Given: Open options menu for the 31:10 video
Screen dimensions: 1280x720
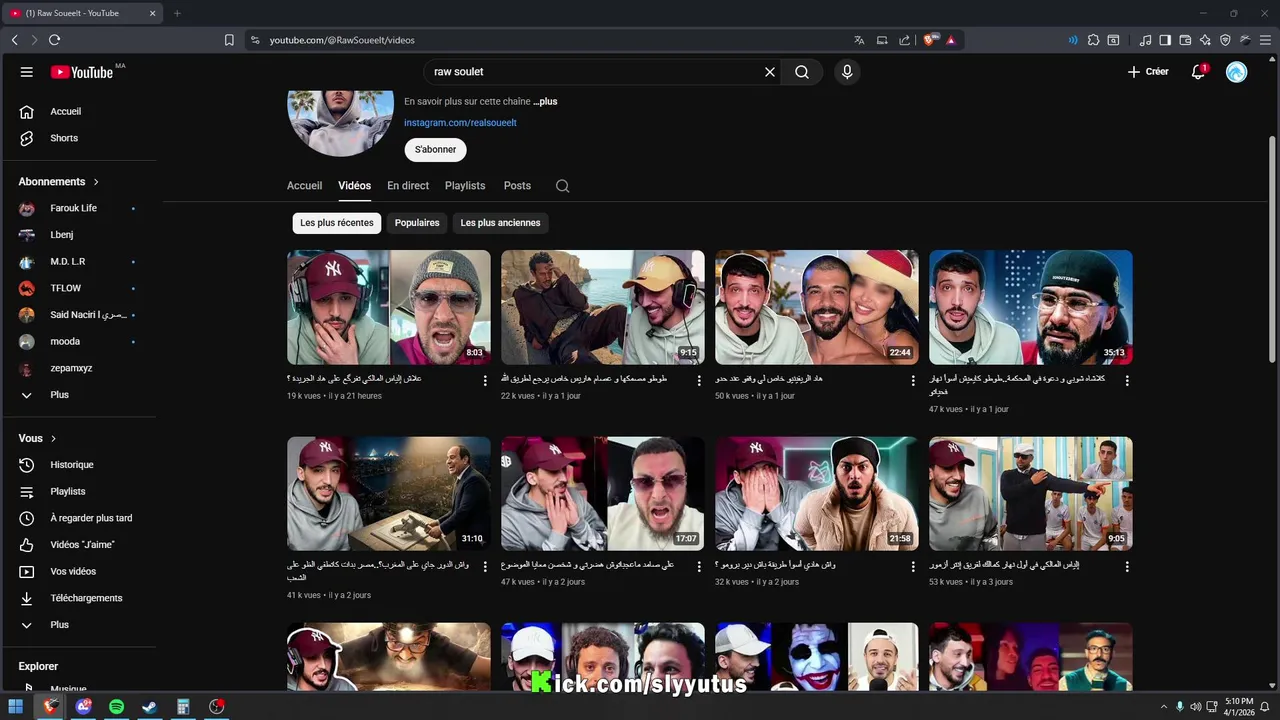Looking at the screenshot, I should (x=485, y=567).
